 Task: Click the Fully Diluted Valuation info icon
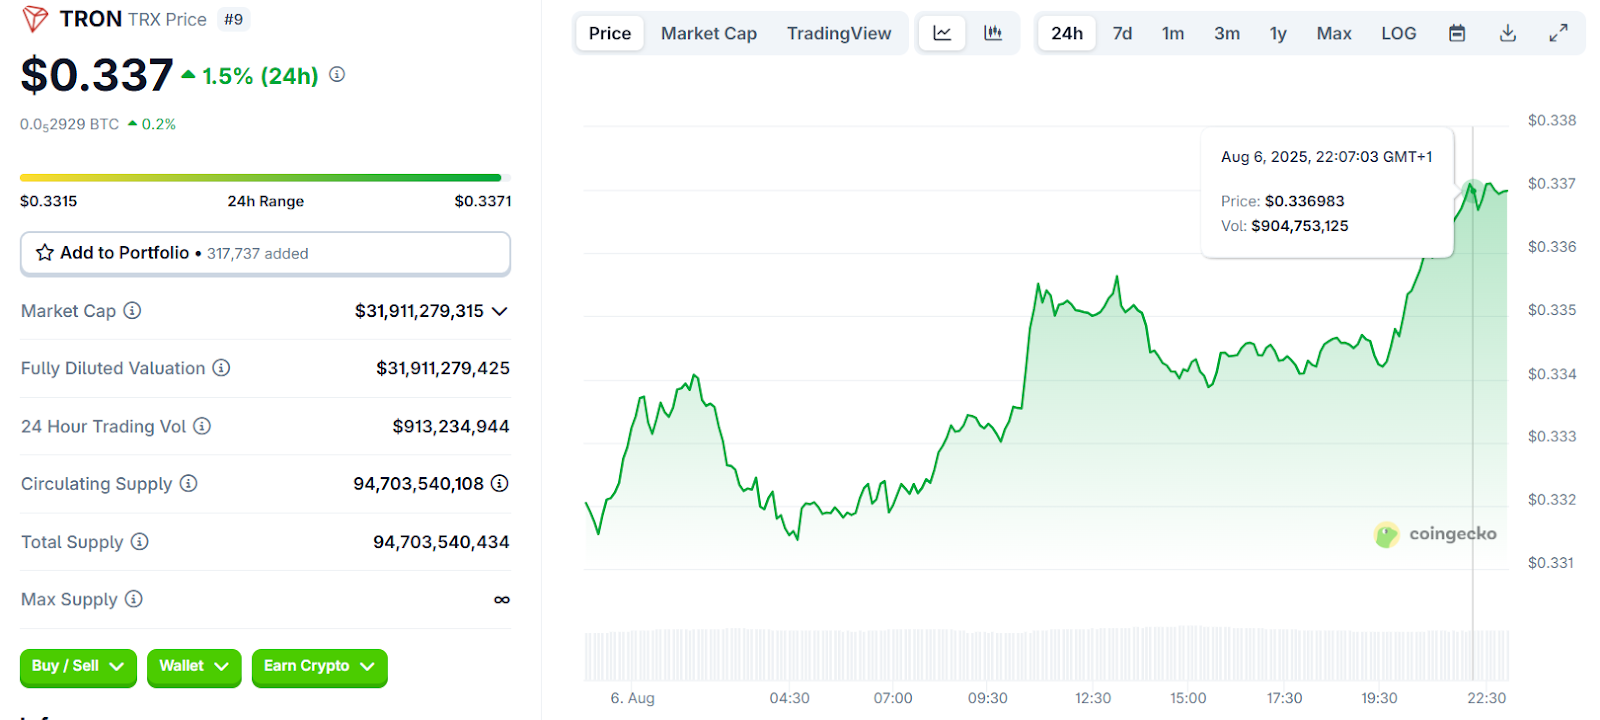point(221,368)
